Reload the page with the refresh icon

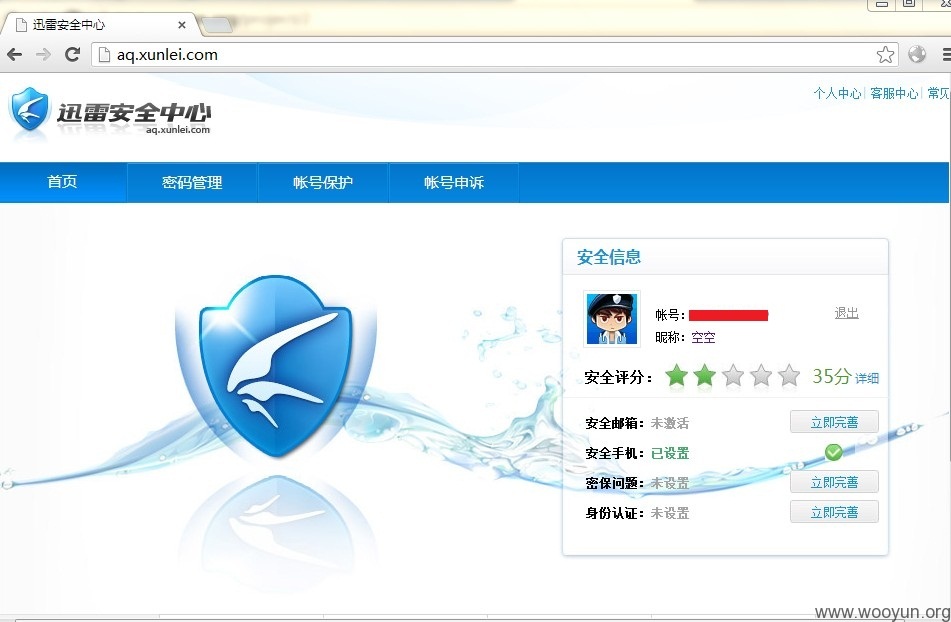(x=72, y=55)
